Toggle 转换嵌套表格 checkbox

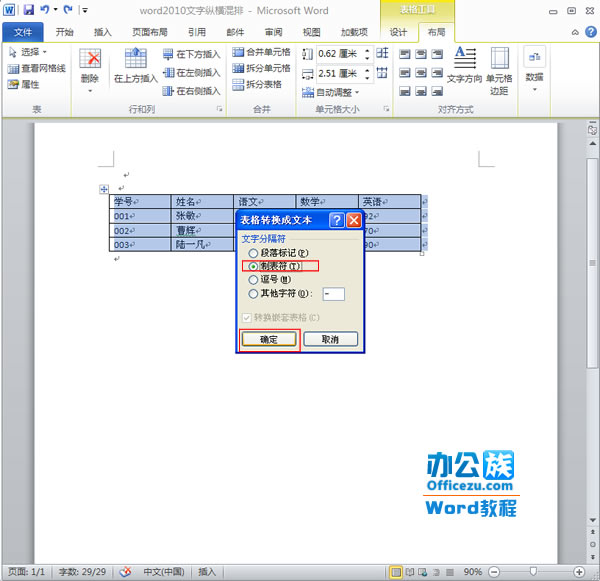247,317
